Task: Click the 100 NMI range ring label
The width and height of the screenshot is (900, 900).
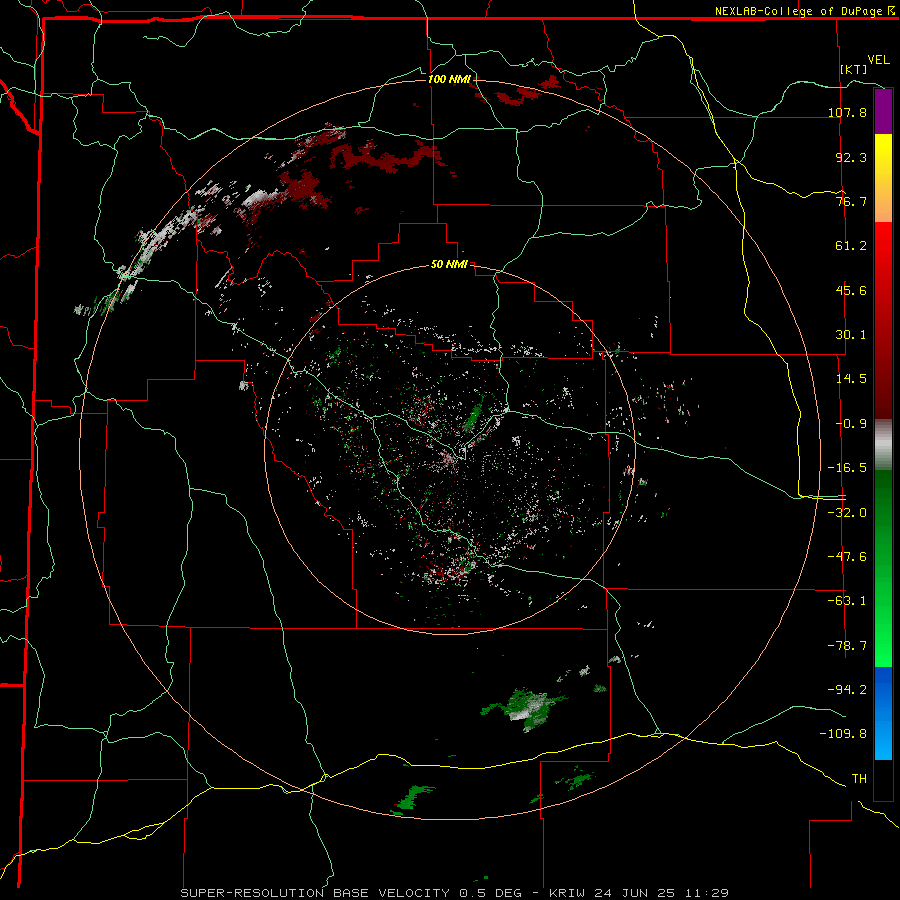Action: [449, 79]
